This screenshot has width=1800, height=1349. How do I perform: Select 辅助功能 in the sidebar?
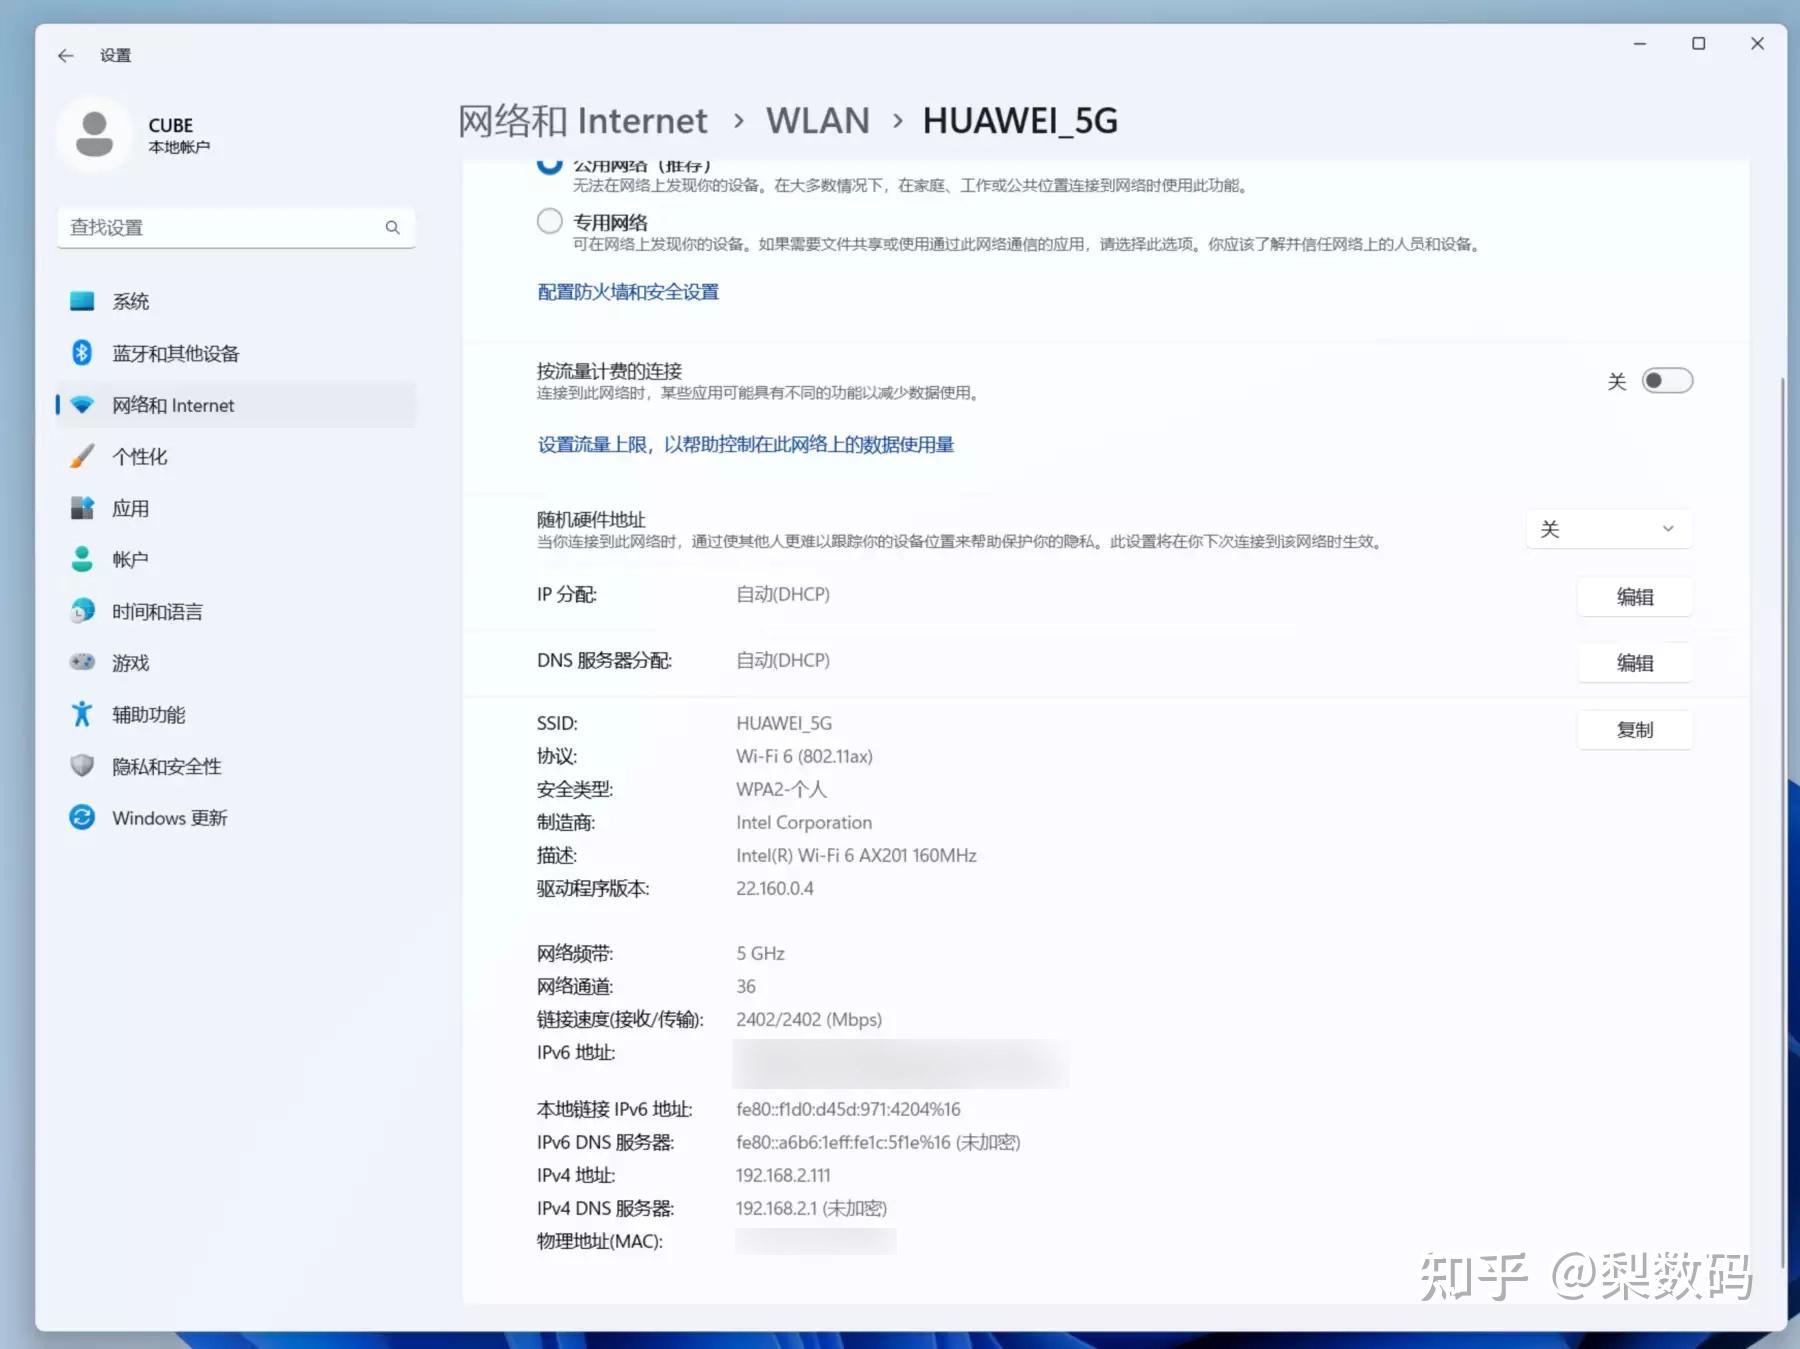click(x=148, y=714)
